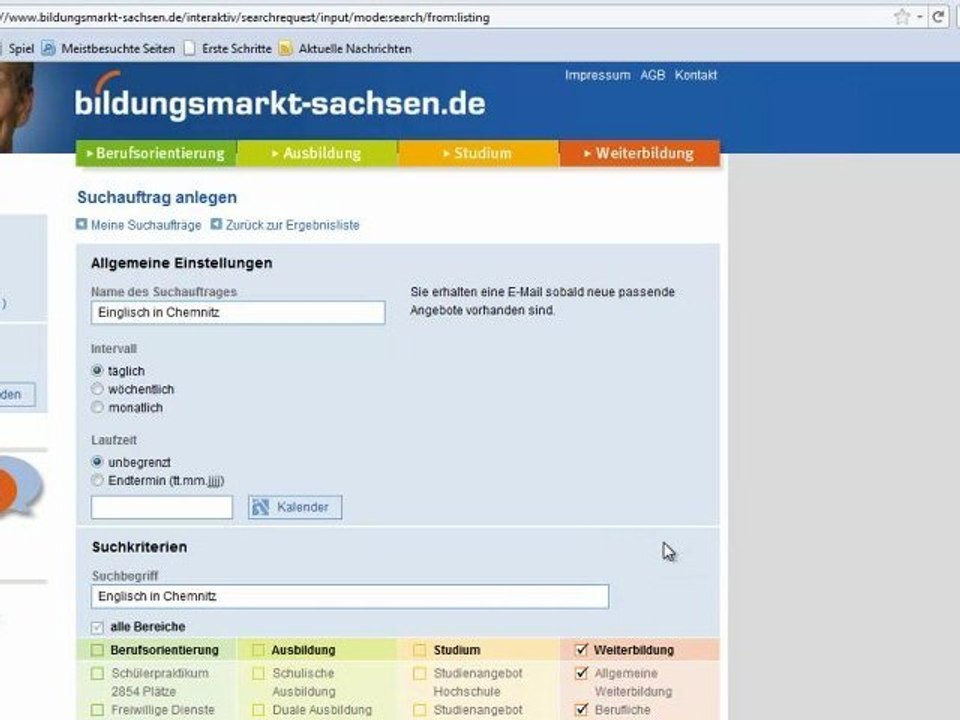
Task: Select Endtermin Laufzeit option
Action: coord(97,480)
